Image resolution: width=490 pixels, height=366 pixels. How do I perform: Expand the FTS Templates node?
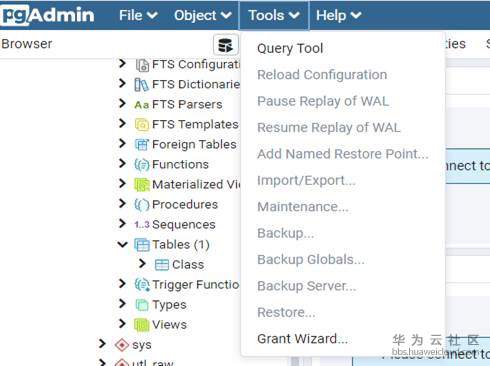[122, 123]
